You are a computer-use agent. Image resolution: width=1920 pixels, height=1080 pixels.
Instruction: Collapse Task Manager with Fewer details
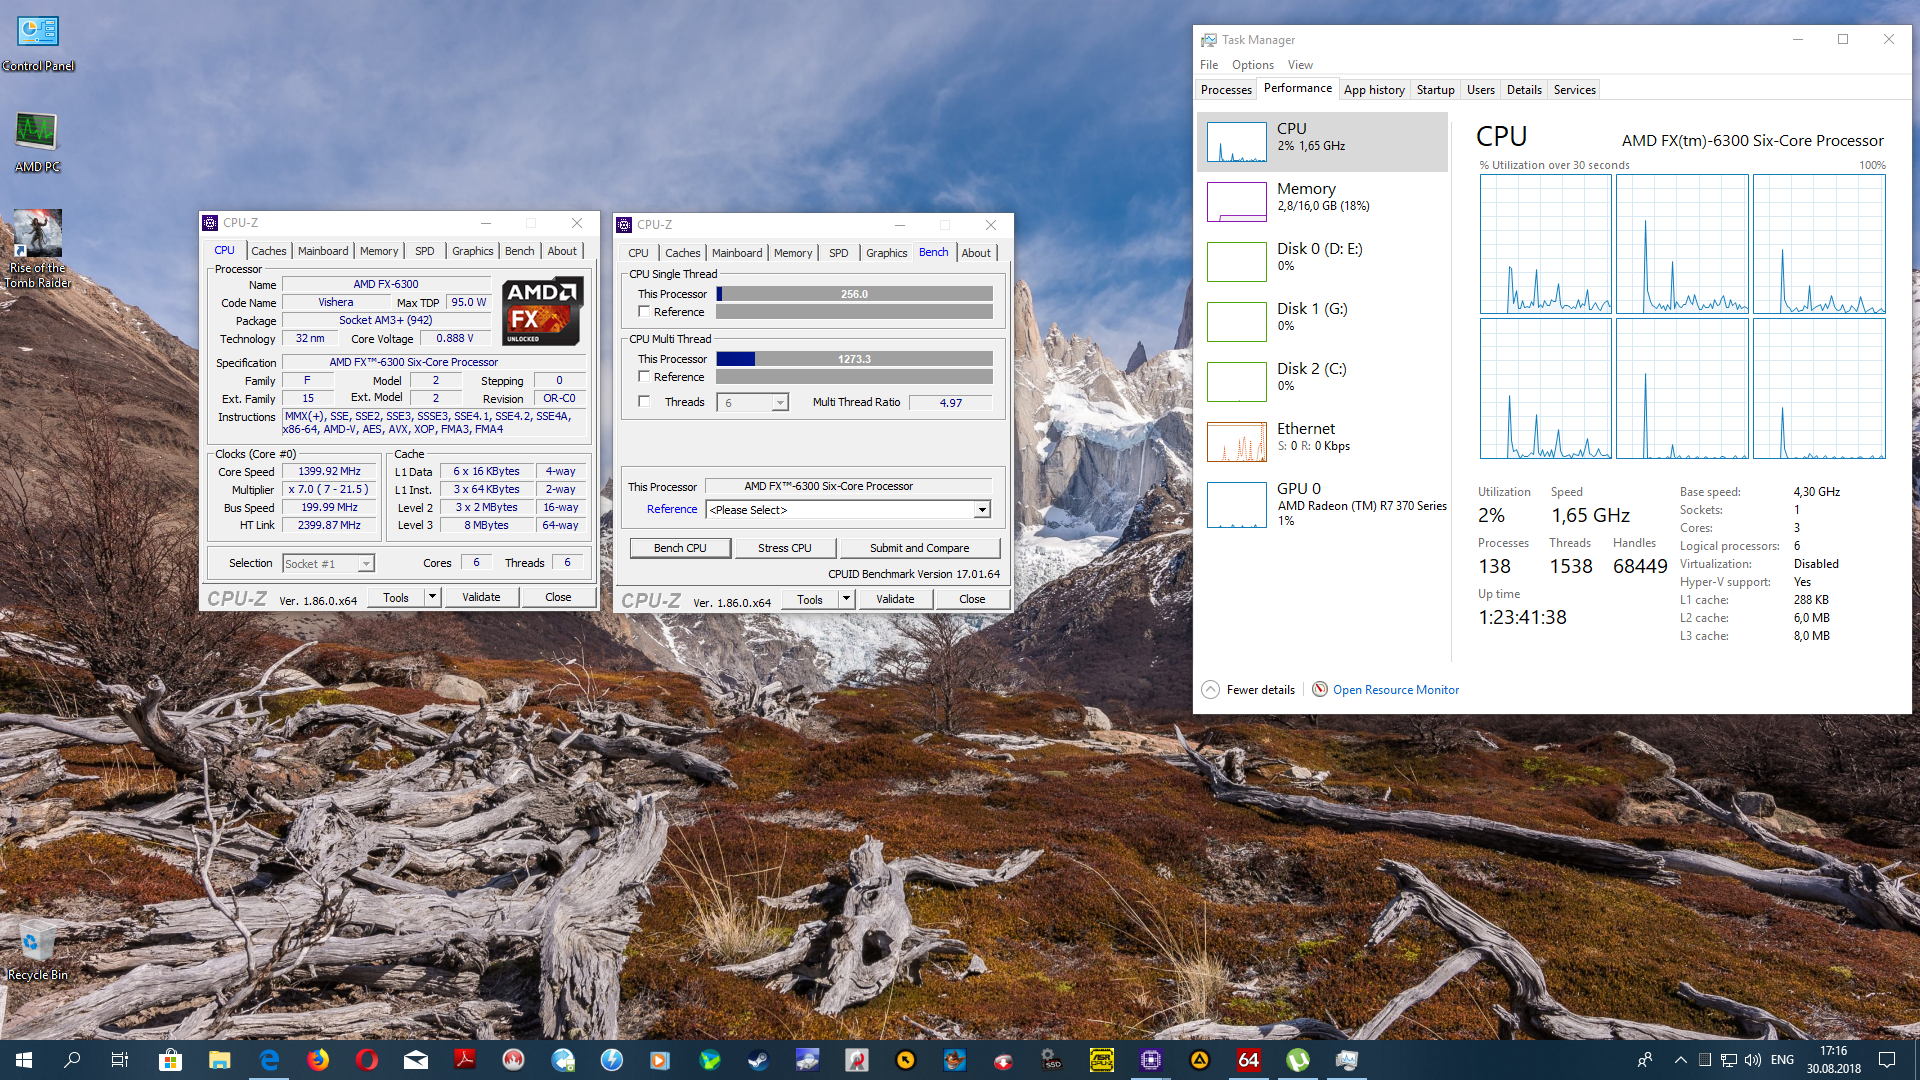[1249, 689]
